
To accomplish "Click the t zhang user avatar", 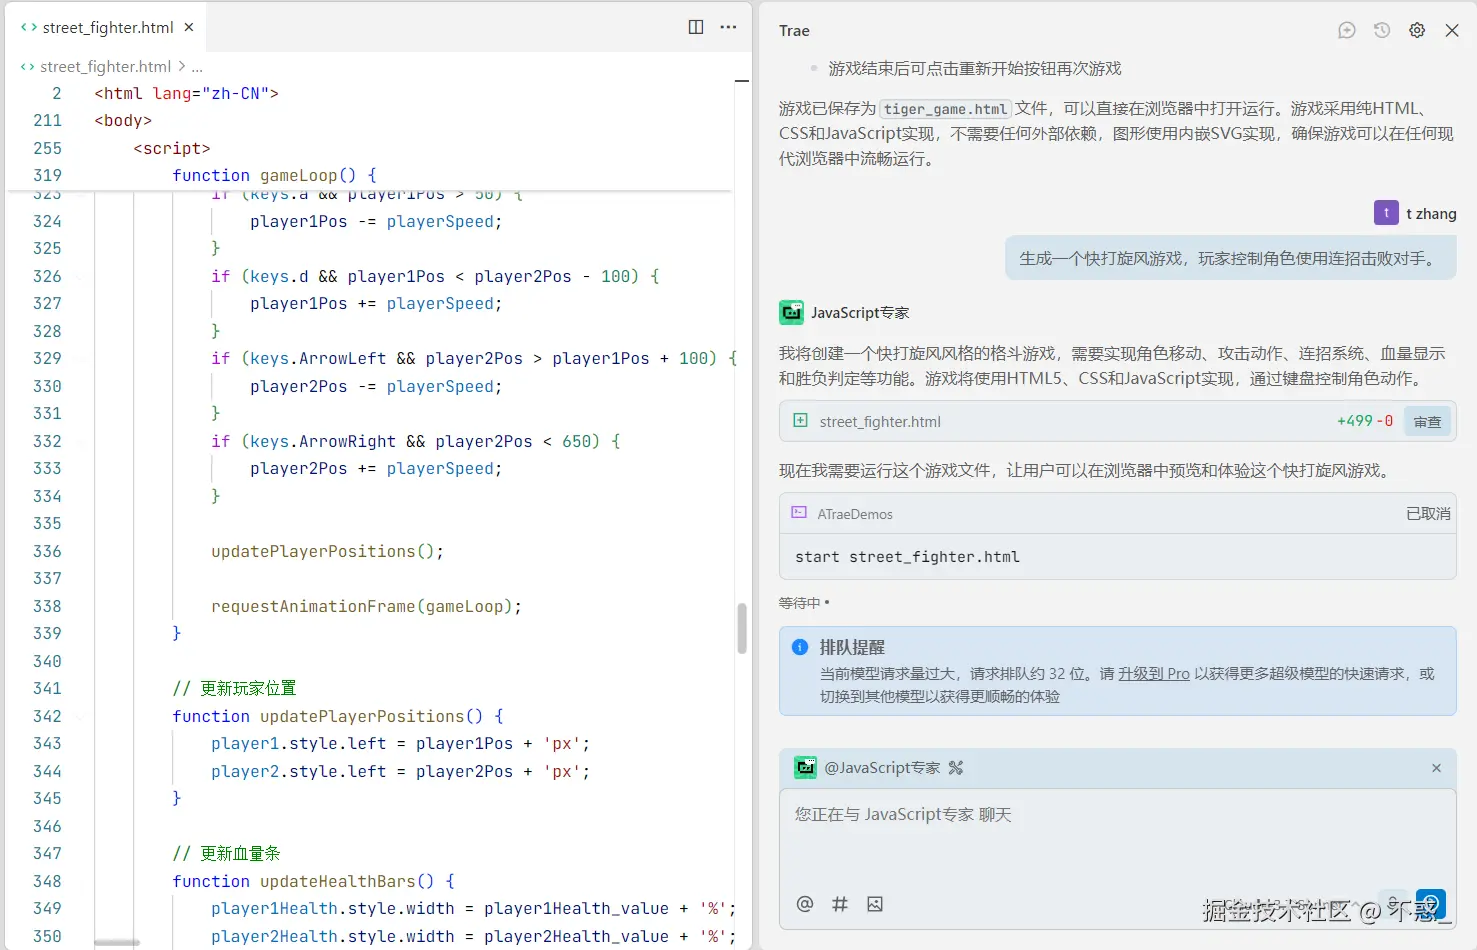I will (1386, 213).
